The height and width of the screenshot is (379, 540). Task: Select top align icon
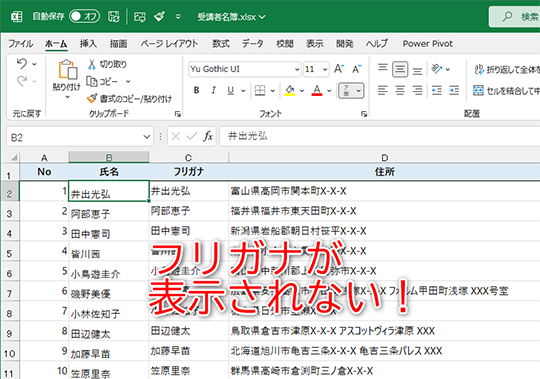point(383,69)
